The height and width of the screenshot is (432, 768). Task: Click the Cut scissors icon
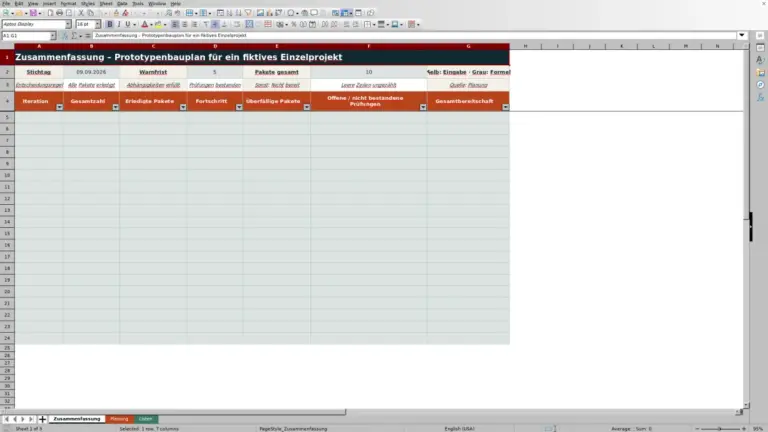(x=81, y=13)
